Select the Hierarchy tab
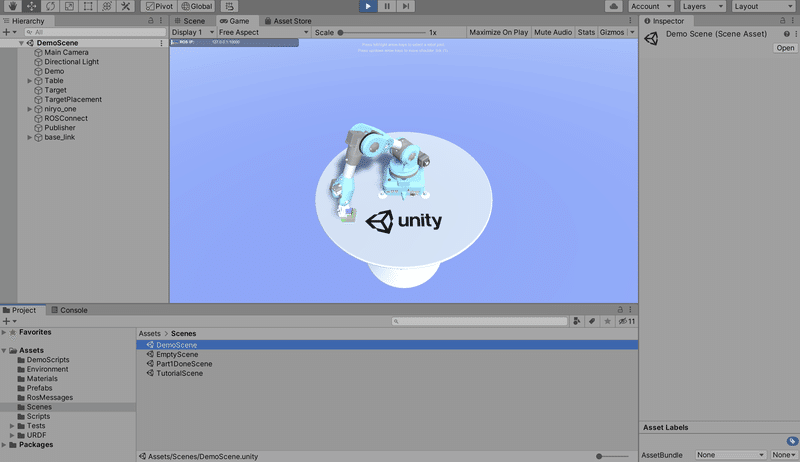The image size is (800, 462). [x=24, y=21]
